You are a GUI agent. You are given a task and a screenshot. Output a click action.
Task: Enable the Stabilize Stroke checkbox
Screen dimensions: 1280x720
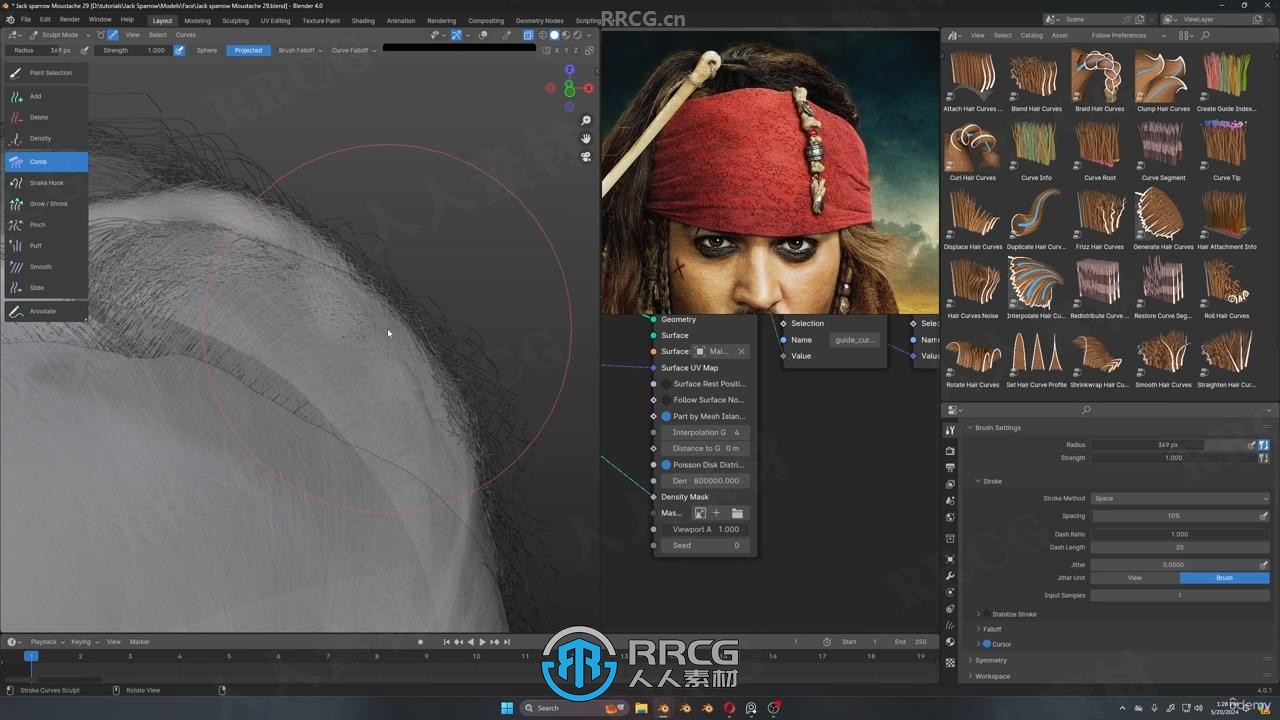[x=986, y=614]
